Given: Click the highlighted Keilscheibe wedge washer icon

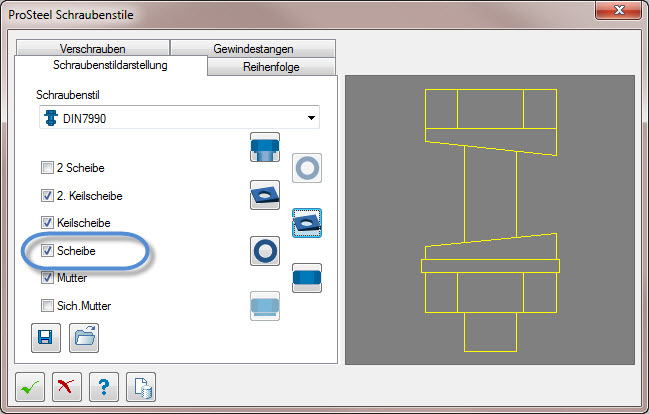Looking at the screenshot, I should (x=307, y=223).
